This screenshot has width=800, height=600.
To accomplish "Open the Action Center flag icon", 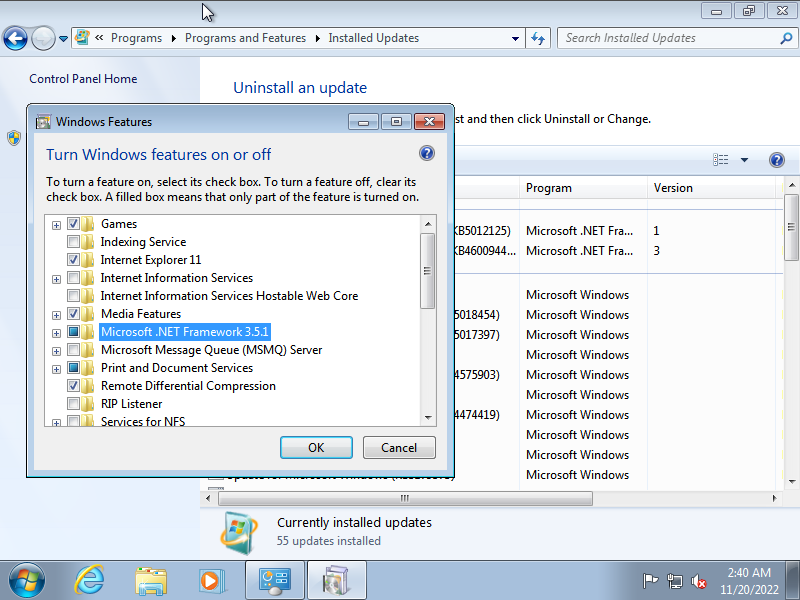I will (650, 581).
